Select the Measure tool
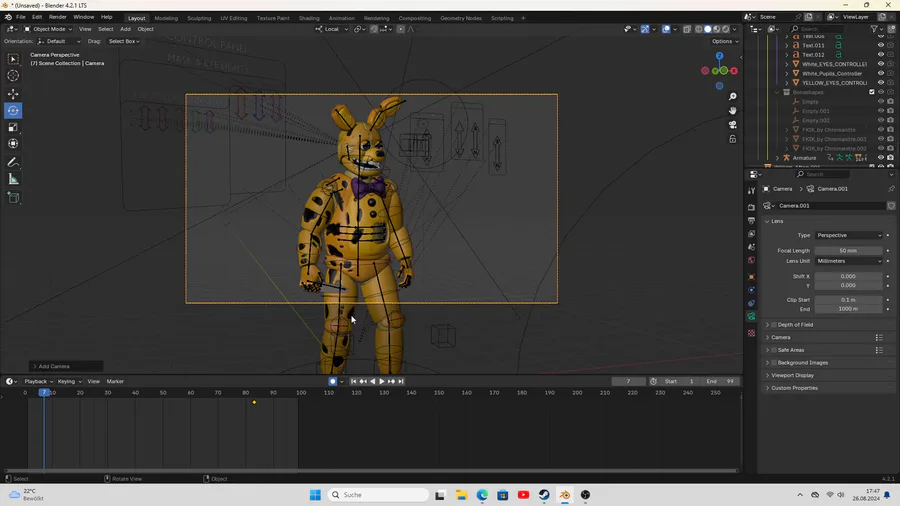This screenshot has width=900, height=506. 13,179
